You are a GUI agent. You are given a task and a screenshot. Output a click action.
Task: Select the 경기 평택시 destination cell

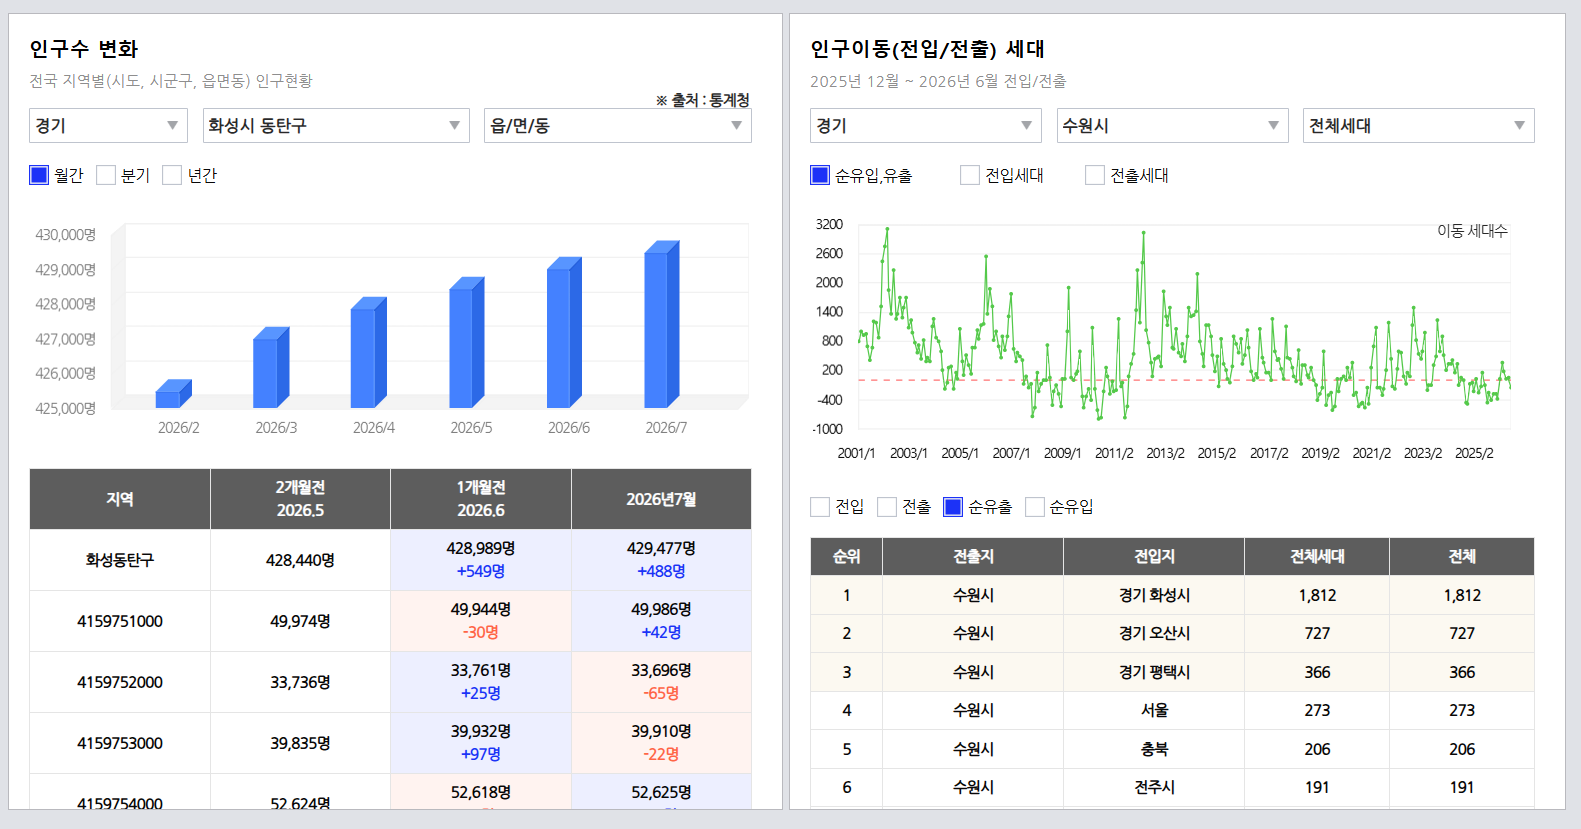(1154, 672)
